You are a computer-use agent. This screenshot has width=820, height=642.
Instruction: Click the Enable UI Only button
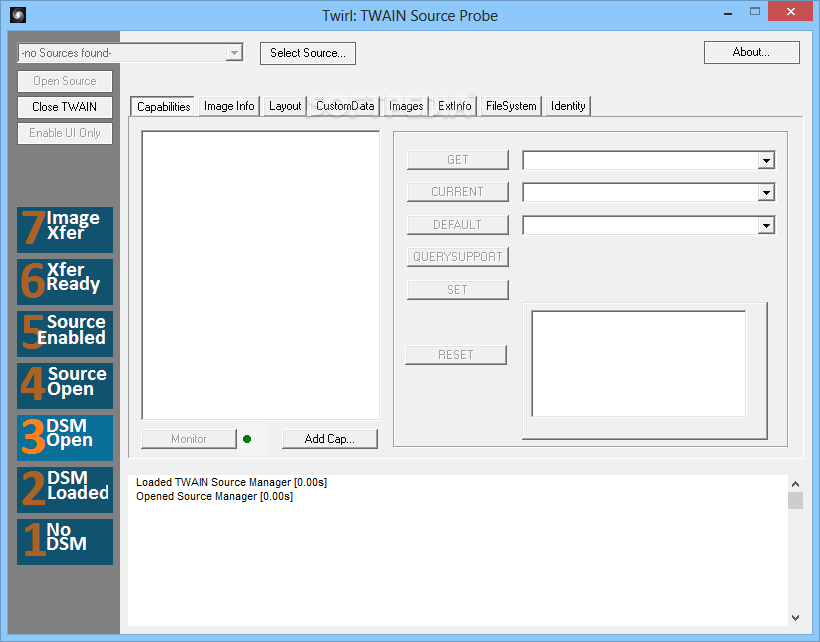[x=65, y=133]
